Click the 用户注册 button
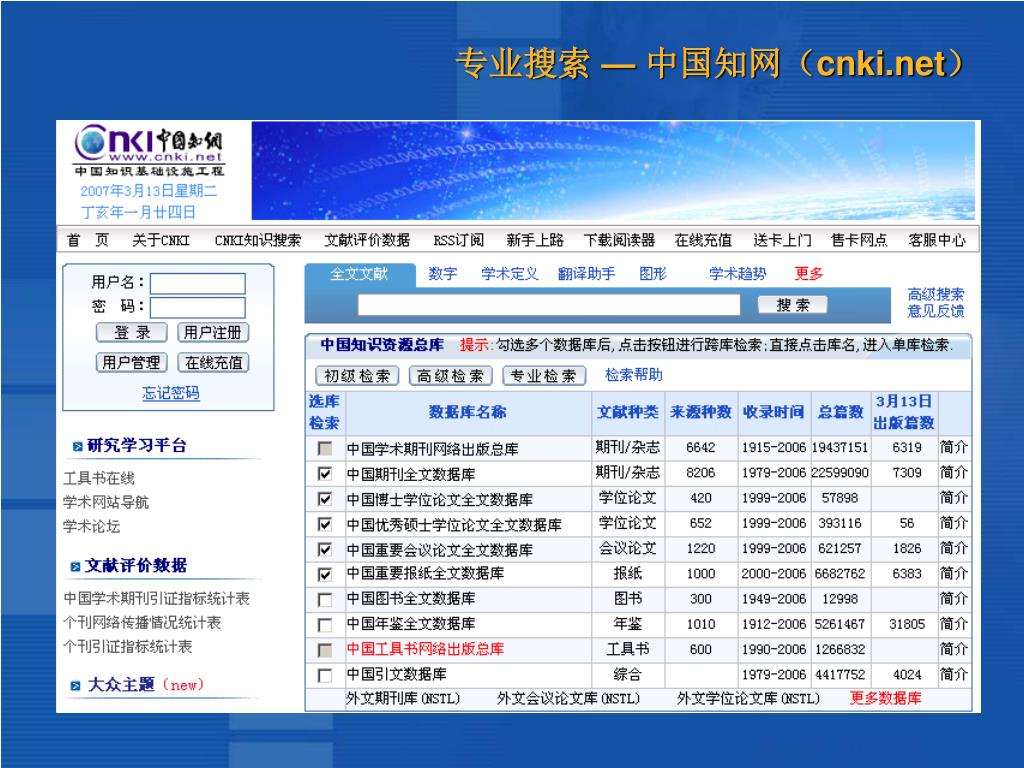The width and height of the screenshot is (1024, 768). coord(213,333)
